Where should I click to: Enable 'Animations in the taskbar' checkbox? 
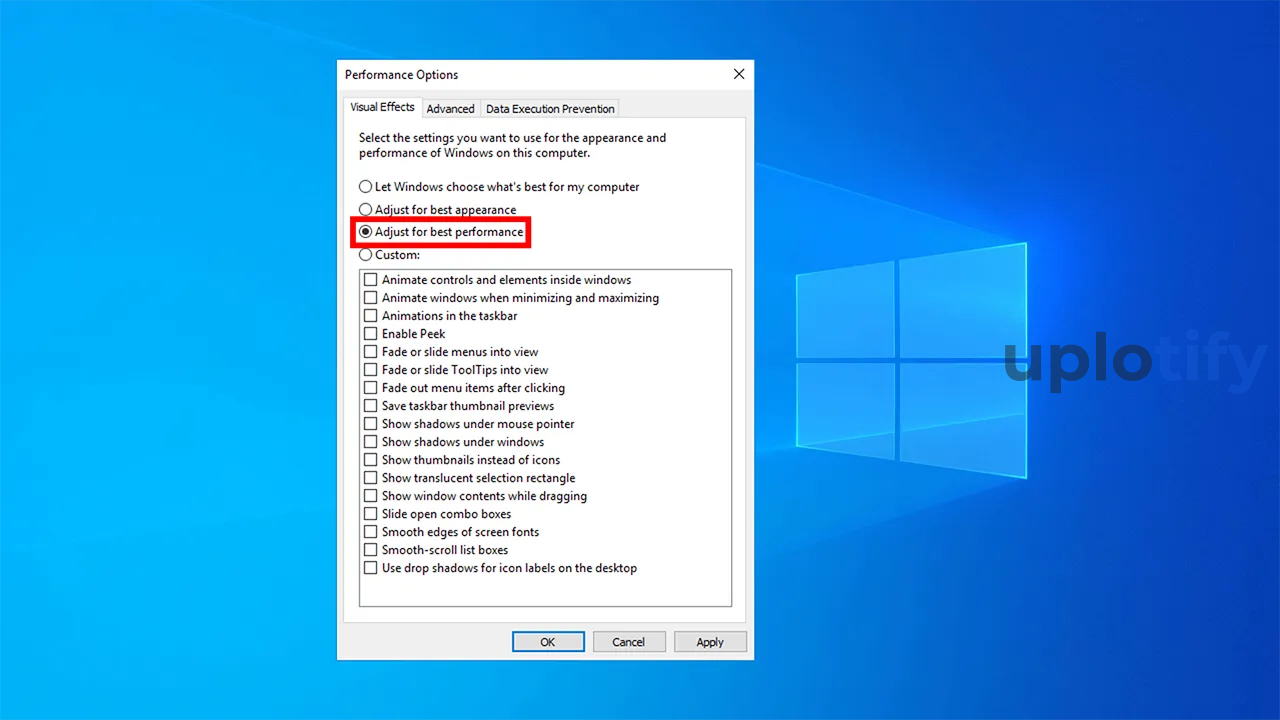(x=371, y=316)
